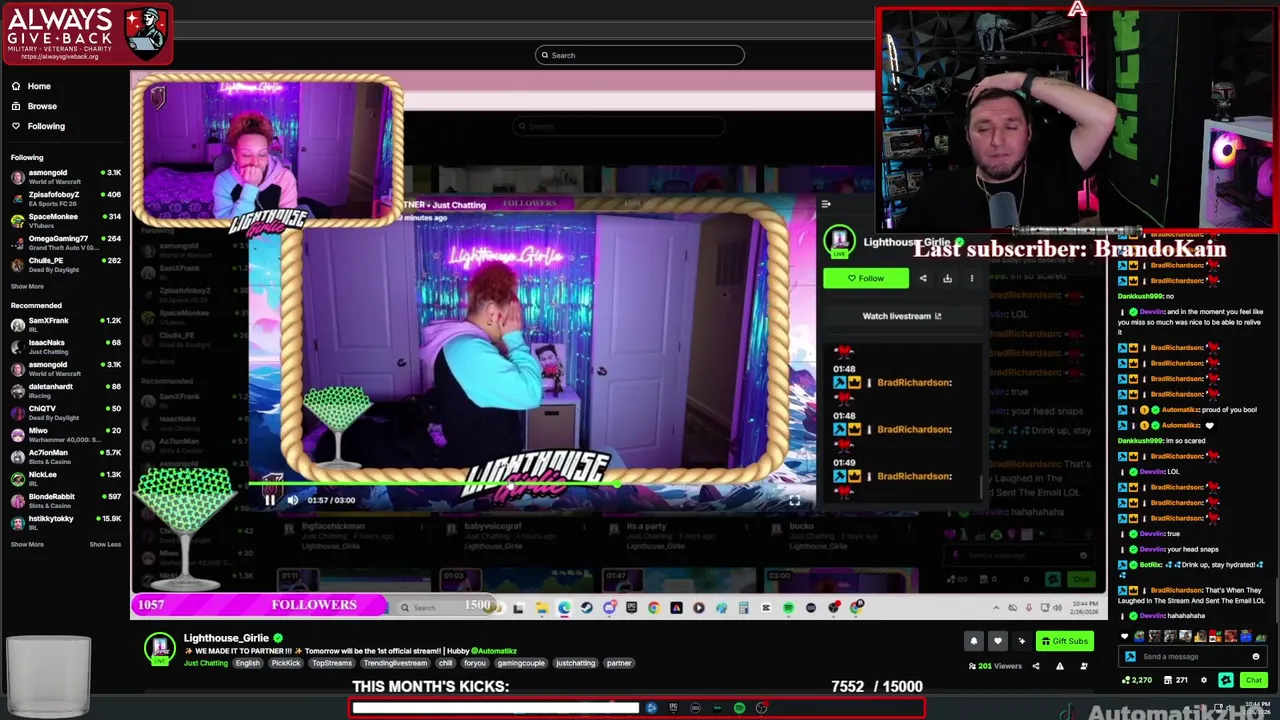Follow Lighthouse_Girlie in clip panel
The width and height of the screenshot is (1280, 720).
coord(866,278)
